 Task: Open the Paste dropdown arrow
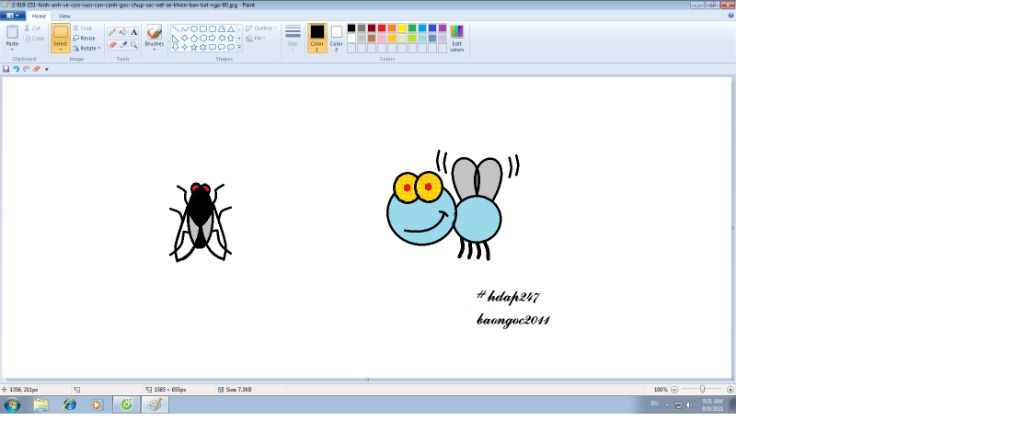pos(12,50)
